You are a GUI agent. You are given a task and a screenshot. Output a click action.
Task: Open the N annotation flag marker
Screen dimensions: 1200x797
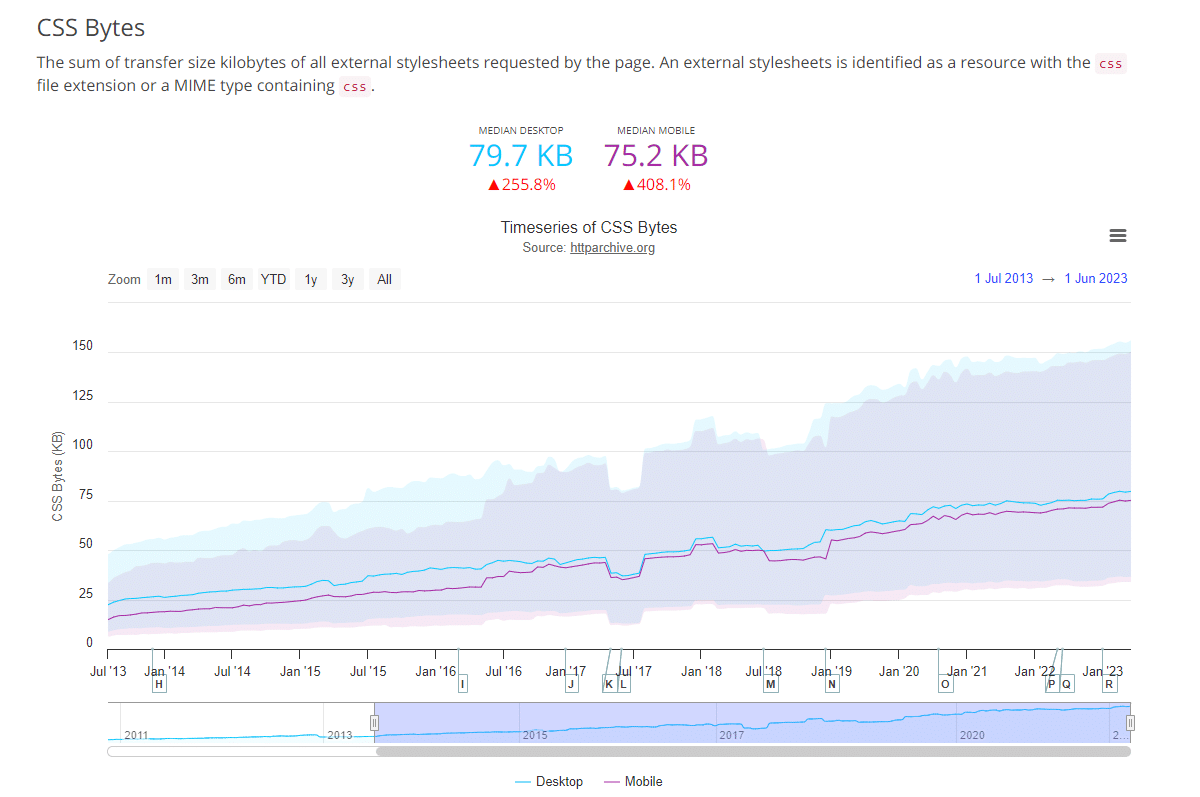coord(831,684)
